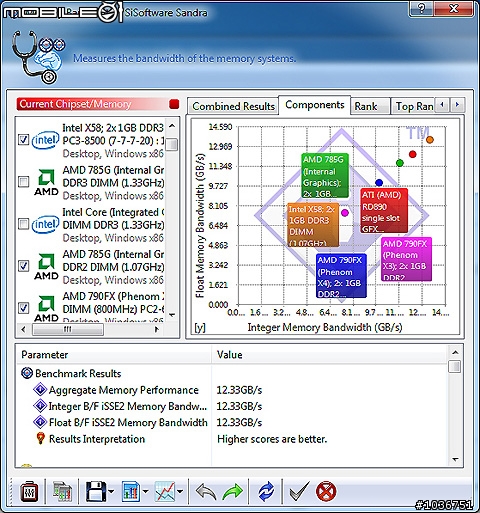
Task: Click AMD logo of 790FX entry
Action: 46,308
